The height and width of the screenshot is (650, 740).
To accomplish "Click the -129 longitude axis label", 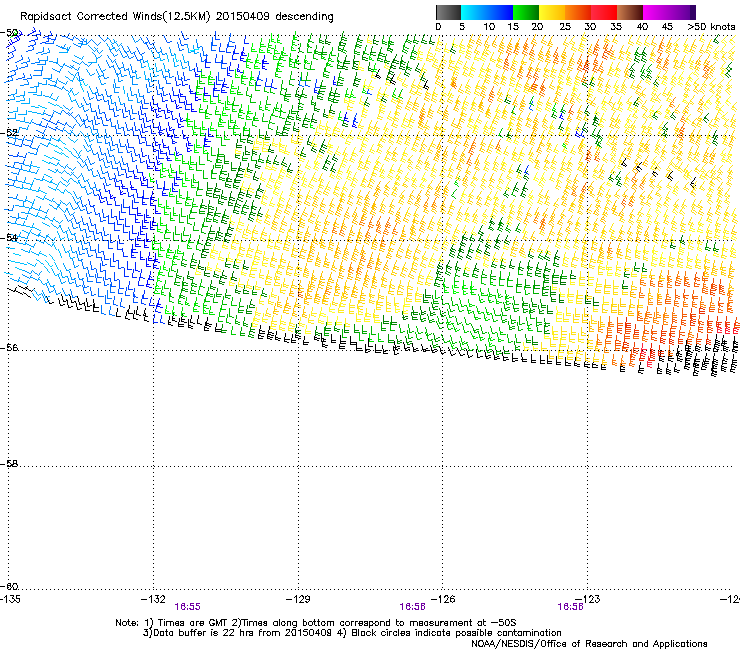I will pyautogui.click(x=298, y=599).
